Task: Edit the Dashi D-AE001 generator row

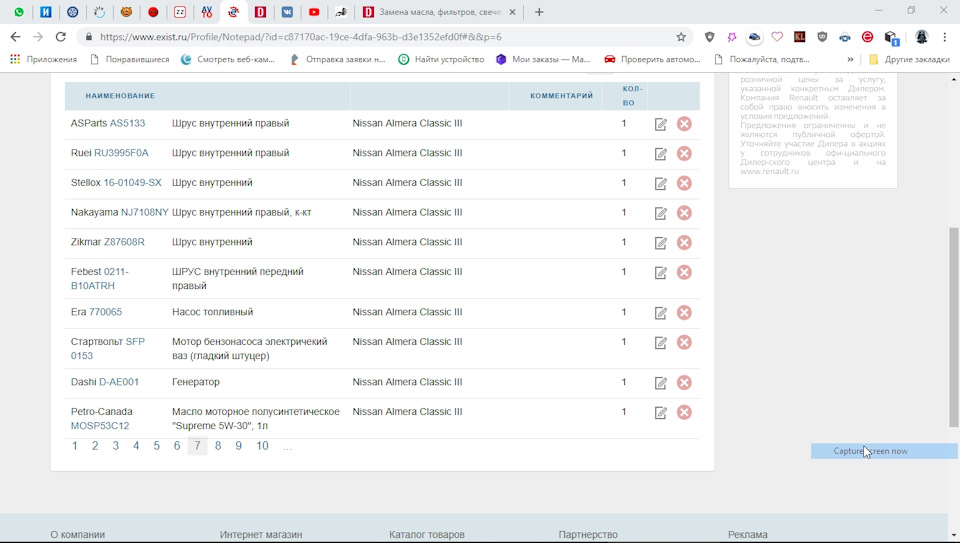Action: coord(661,383)
